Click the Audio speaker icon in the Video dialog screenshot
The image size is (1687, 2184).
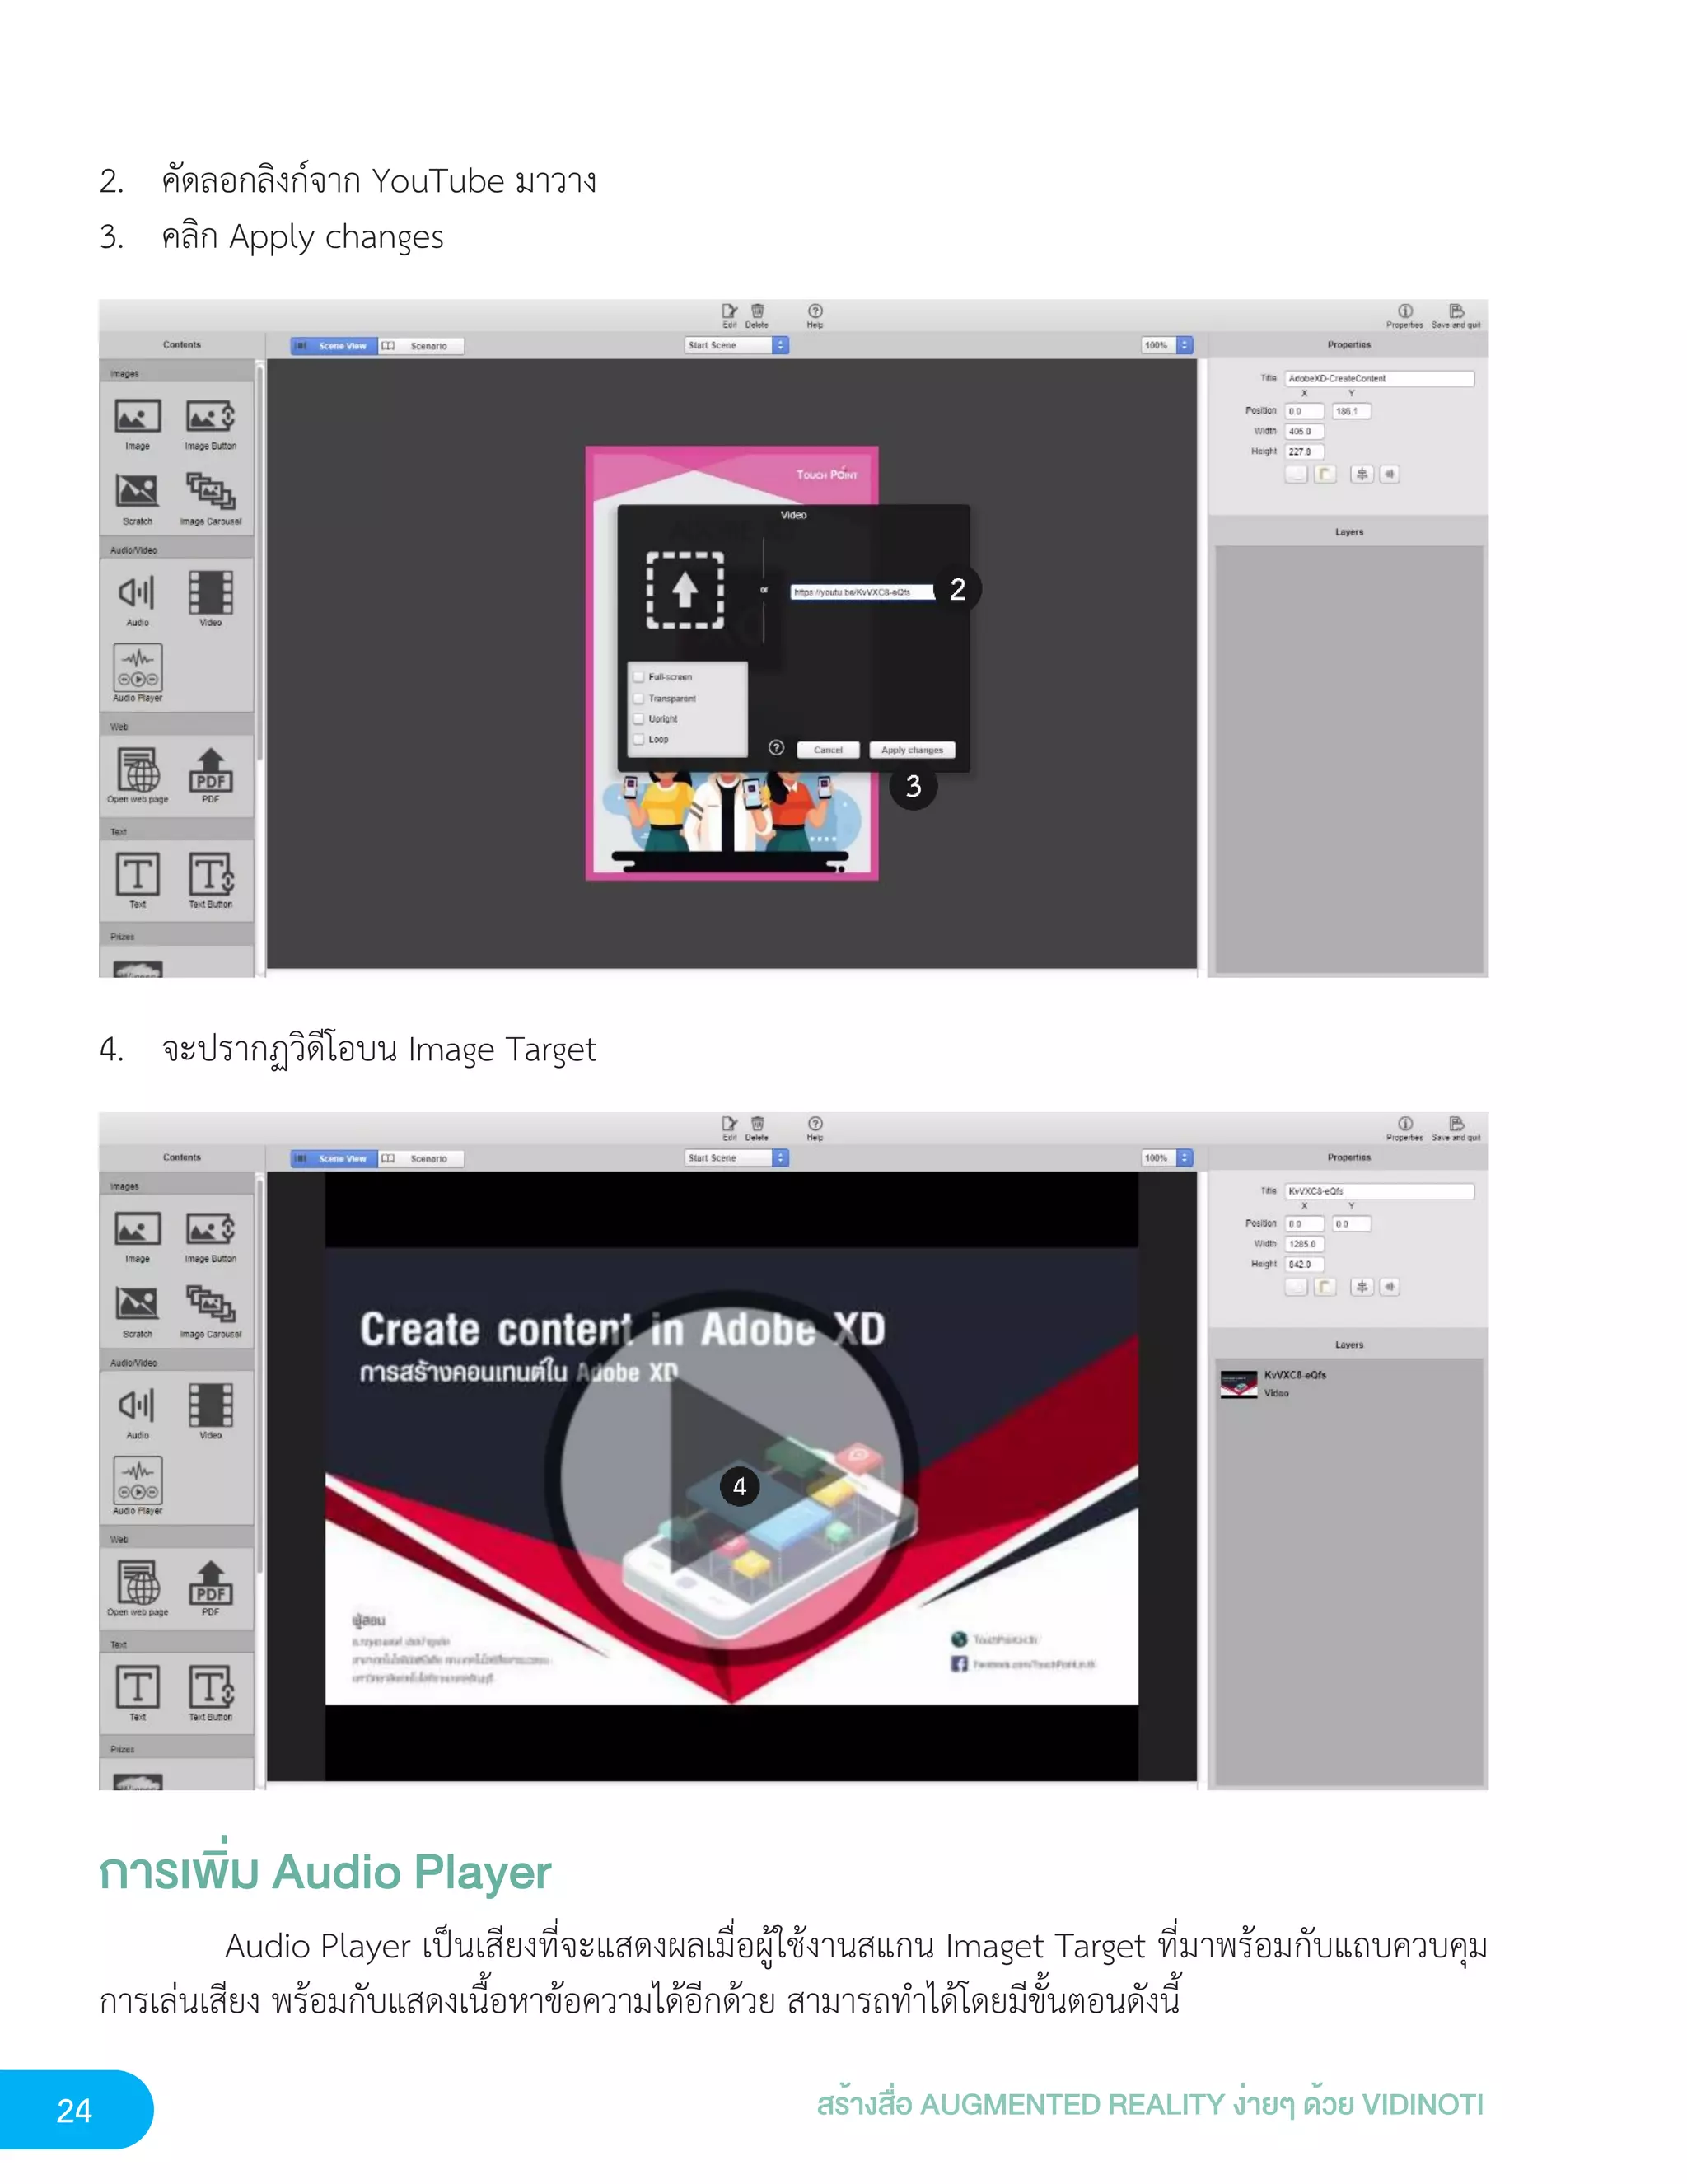[137, 592]
